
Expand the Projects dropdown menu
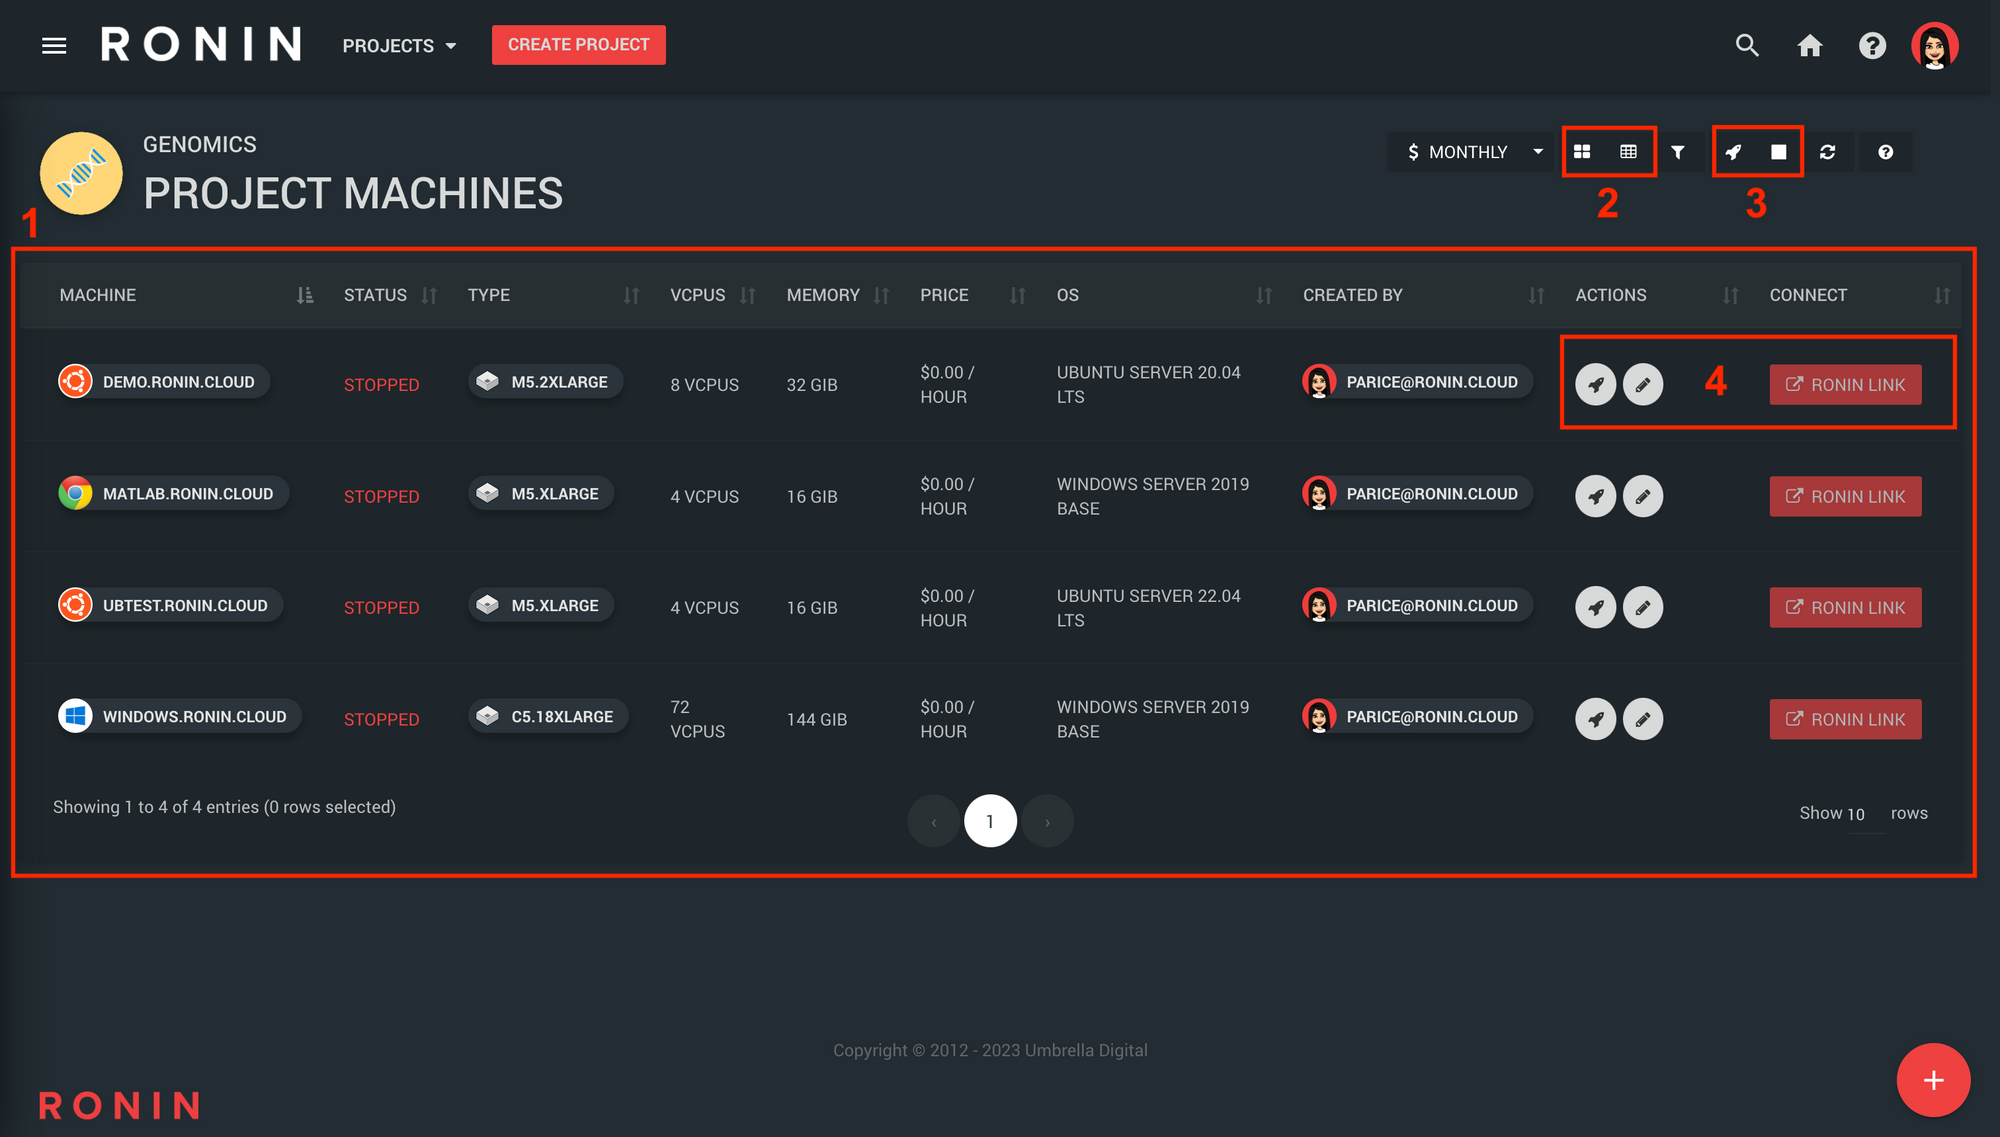tap(399, 46)
